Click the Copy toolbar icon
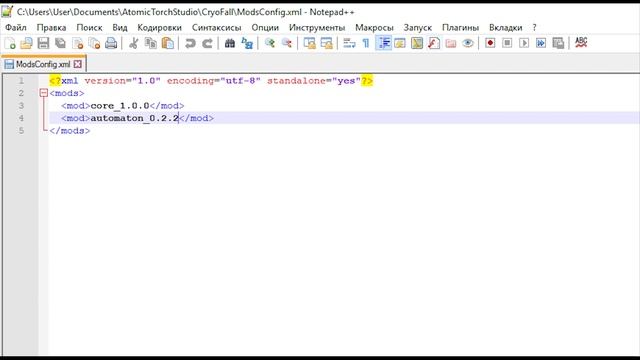The image size is (640, 360). 151,43
